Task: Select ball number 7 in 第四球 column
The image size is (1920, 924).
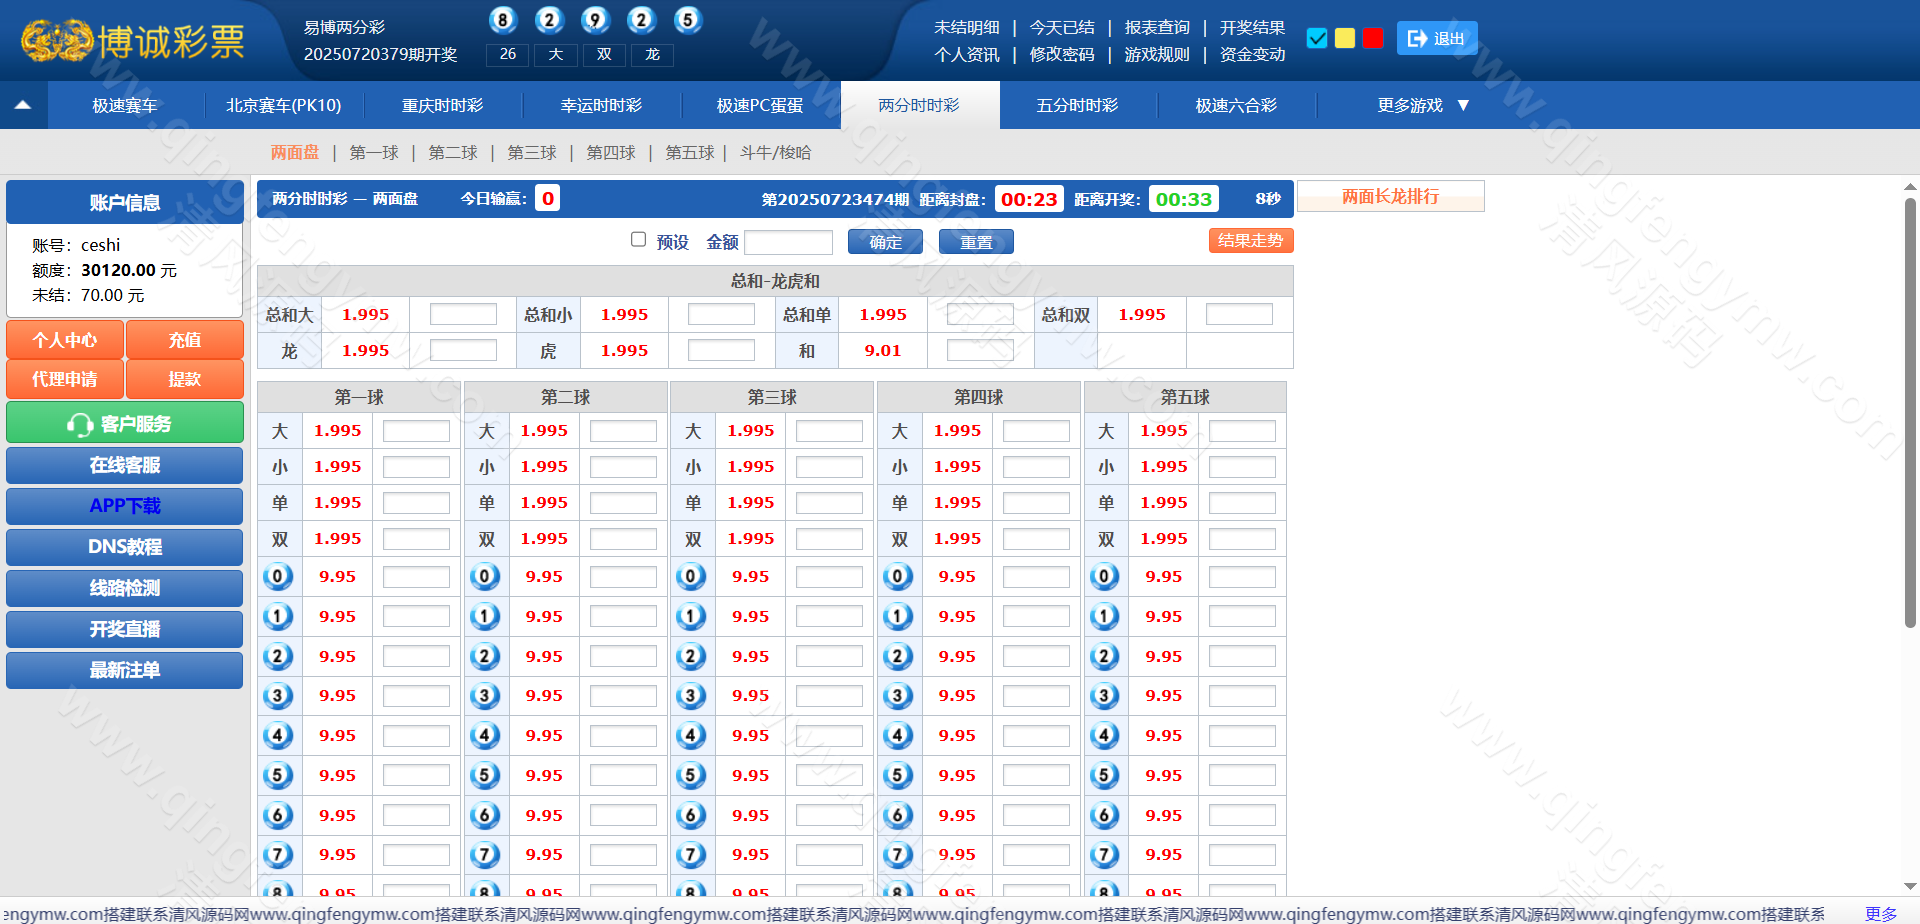Action: [898, 854]
